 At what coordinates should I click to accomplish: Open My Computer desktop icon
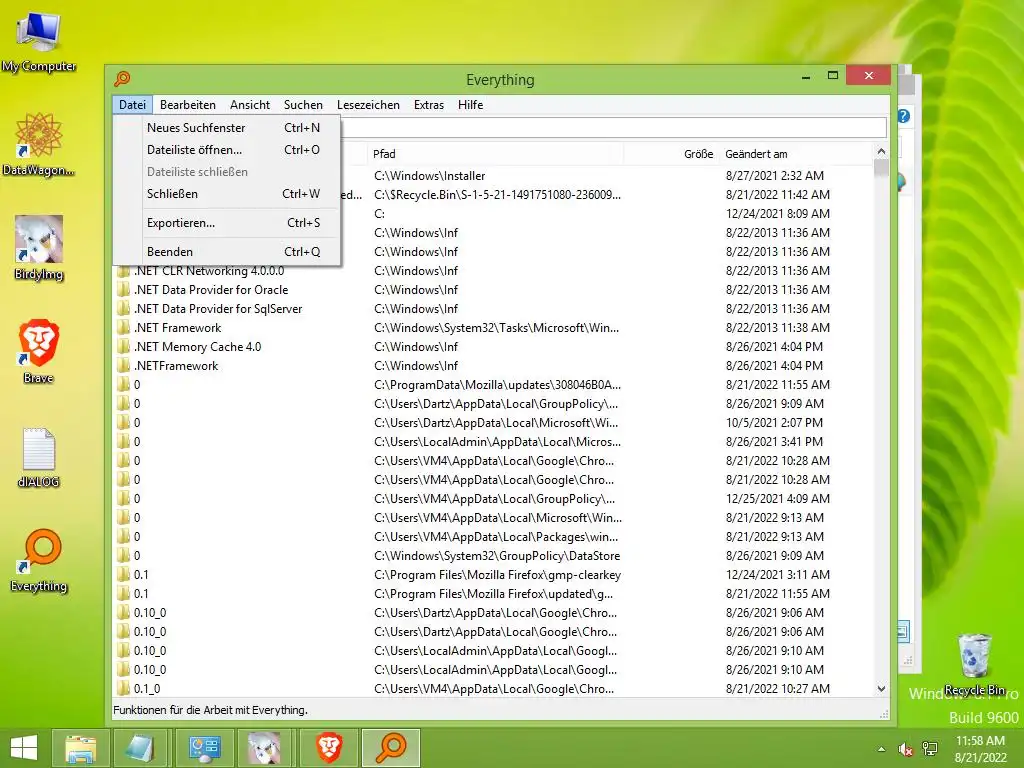coord(39,42)
